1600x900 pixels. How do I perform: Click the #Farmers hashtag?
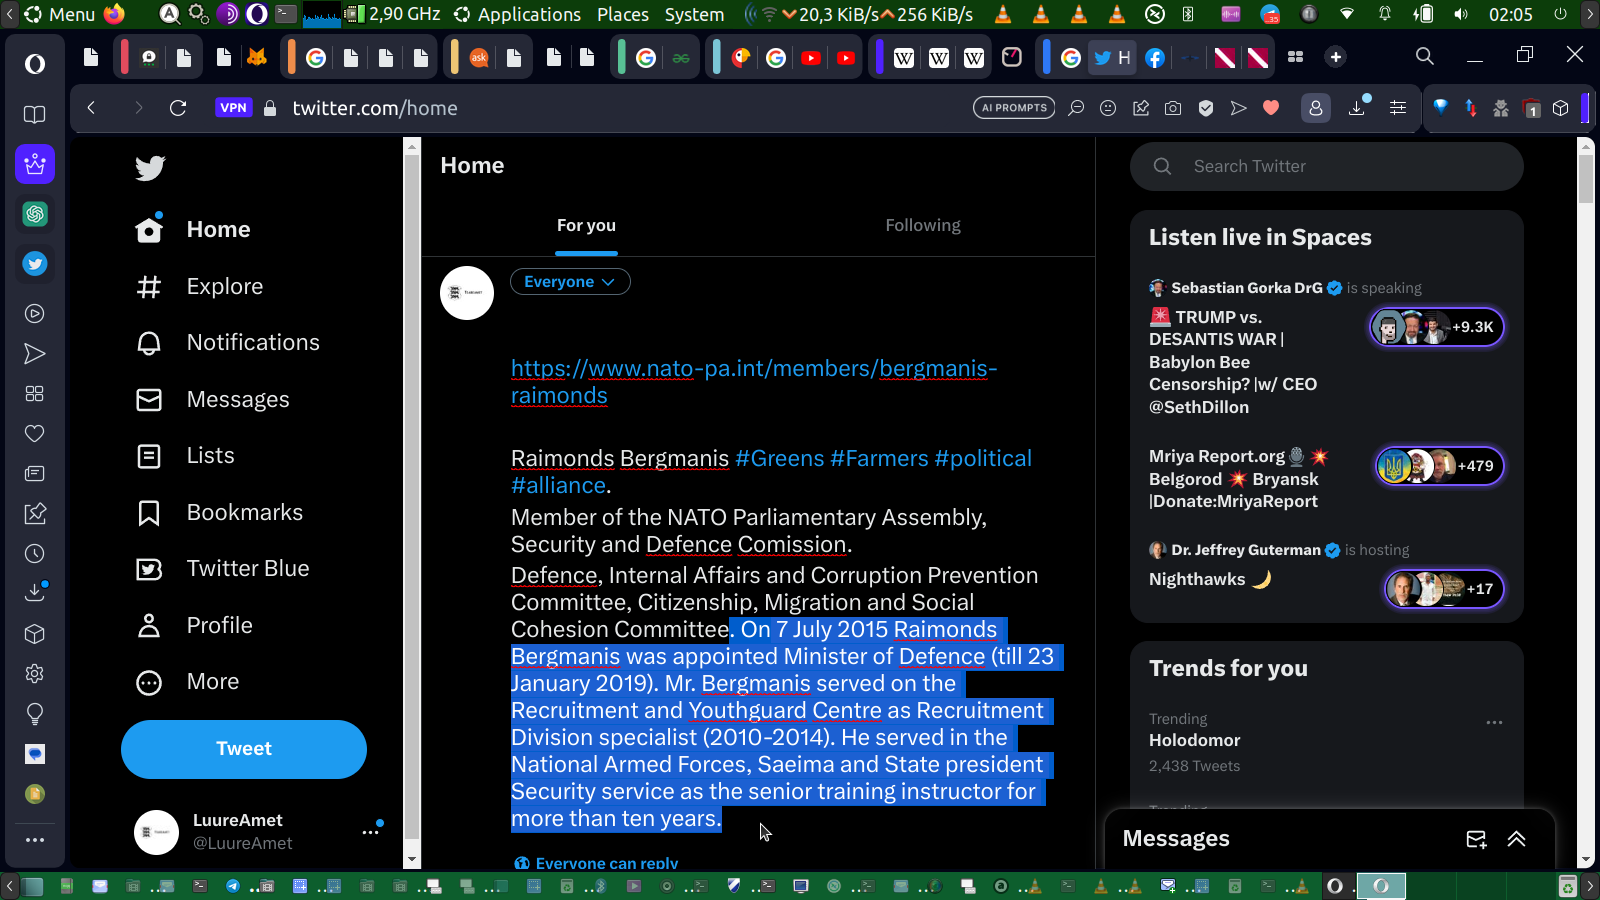tap(879, 458)
